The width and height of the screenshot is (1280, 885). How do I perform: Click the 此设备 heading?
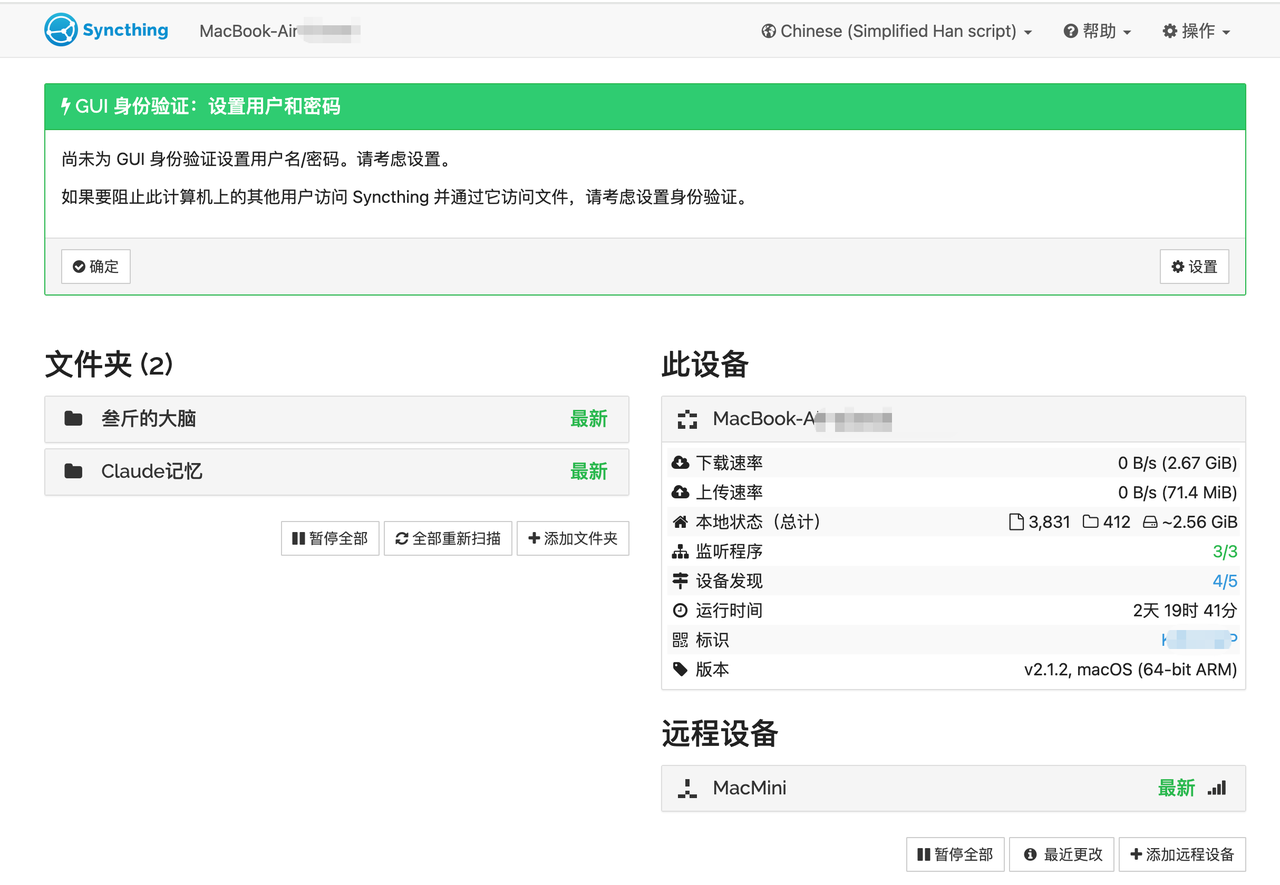(705, 364)
